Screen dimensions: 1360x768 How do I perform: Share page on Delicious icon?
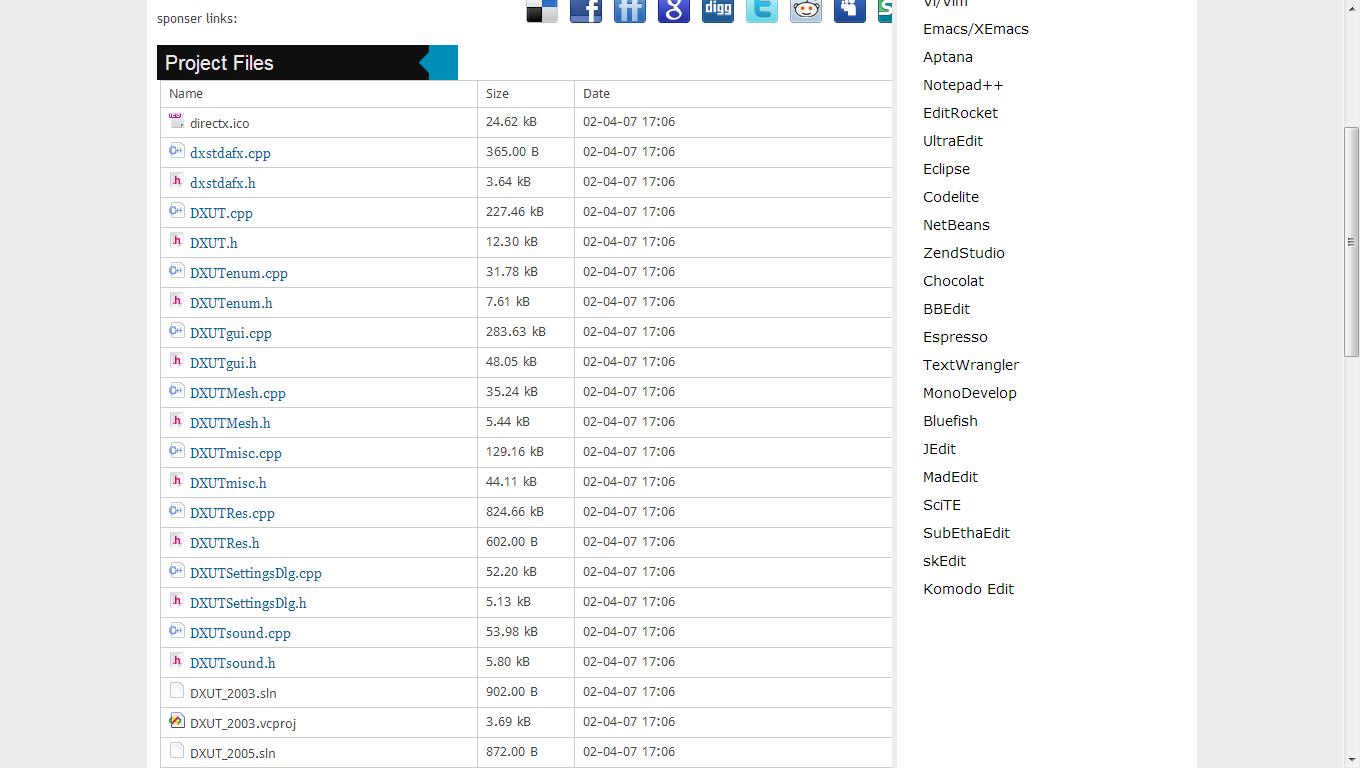[x=541, y=10]
